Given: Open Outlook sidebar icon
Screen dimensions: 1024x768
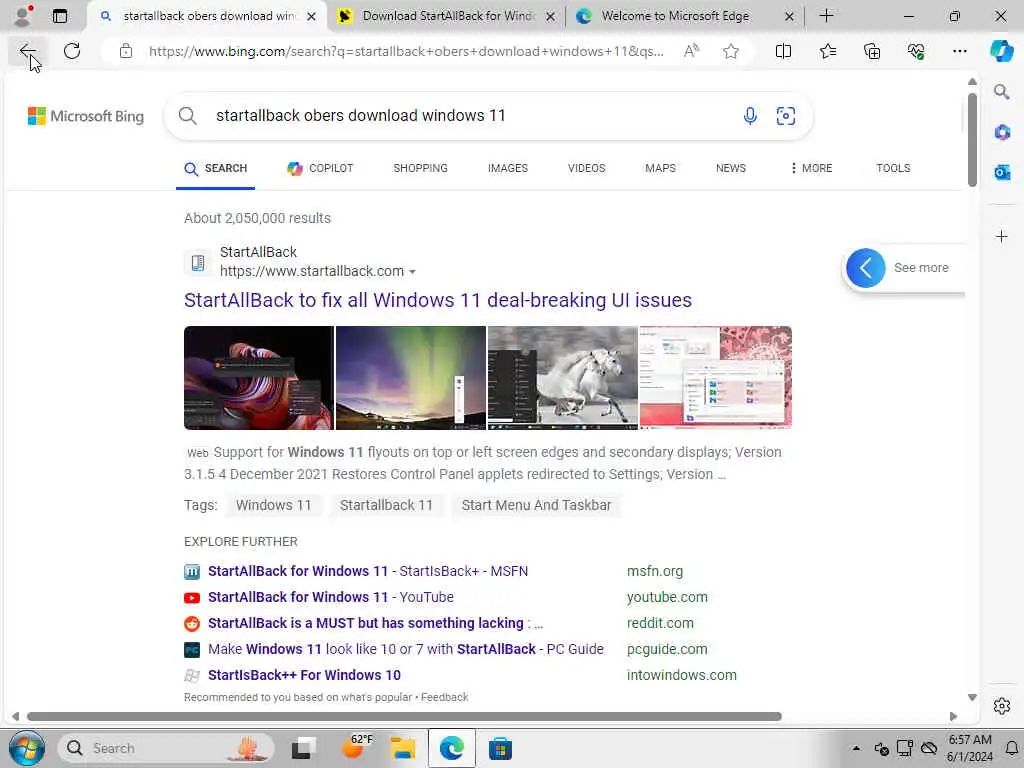Looking at the screenshot, I should coord(1002,172).
